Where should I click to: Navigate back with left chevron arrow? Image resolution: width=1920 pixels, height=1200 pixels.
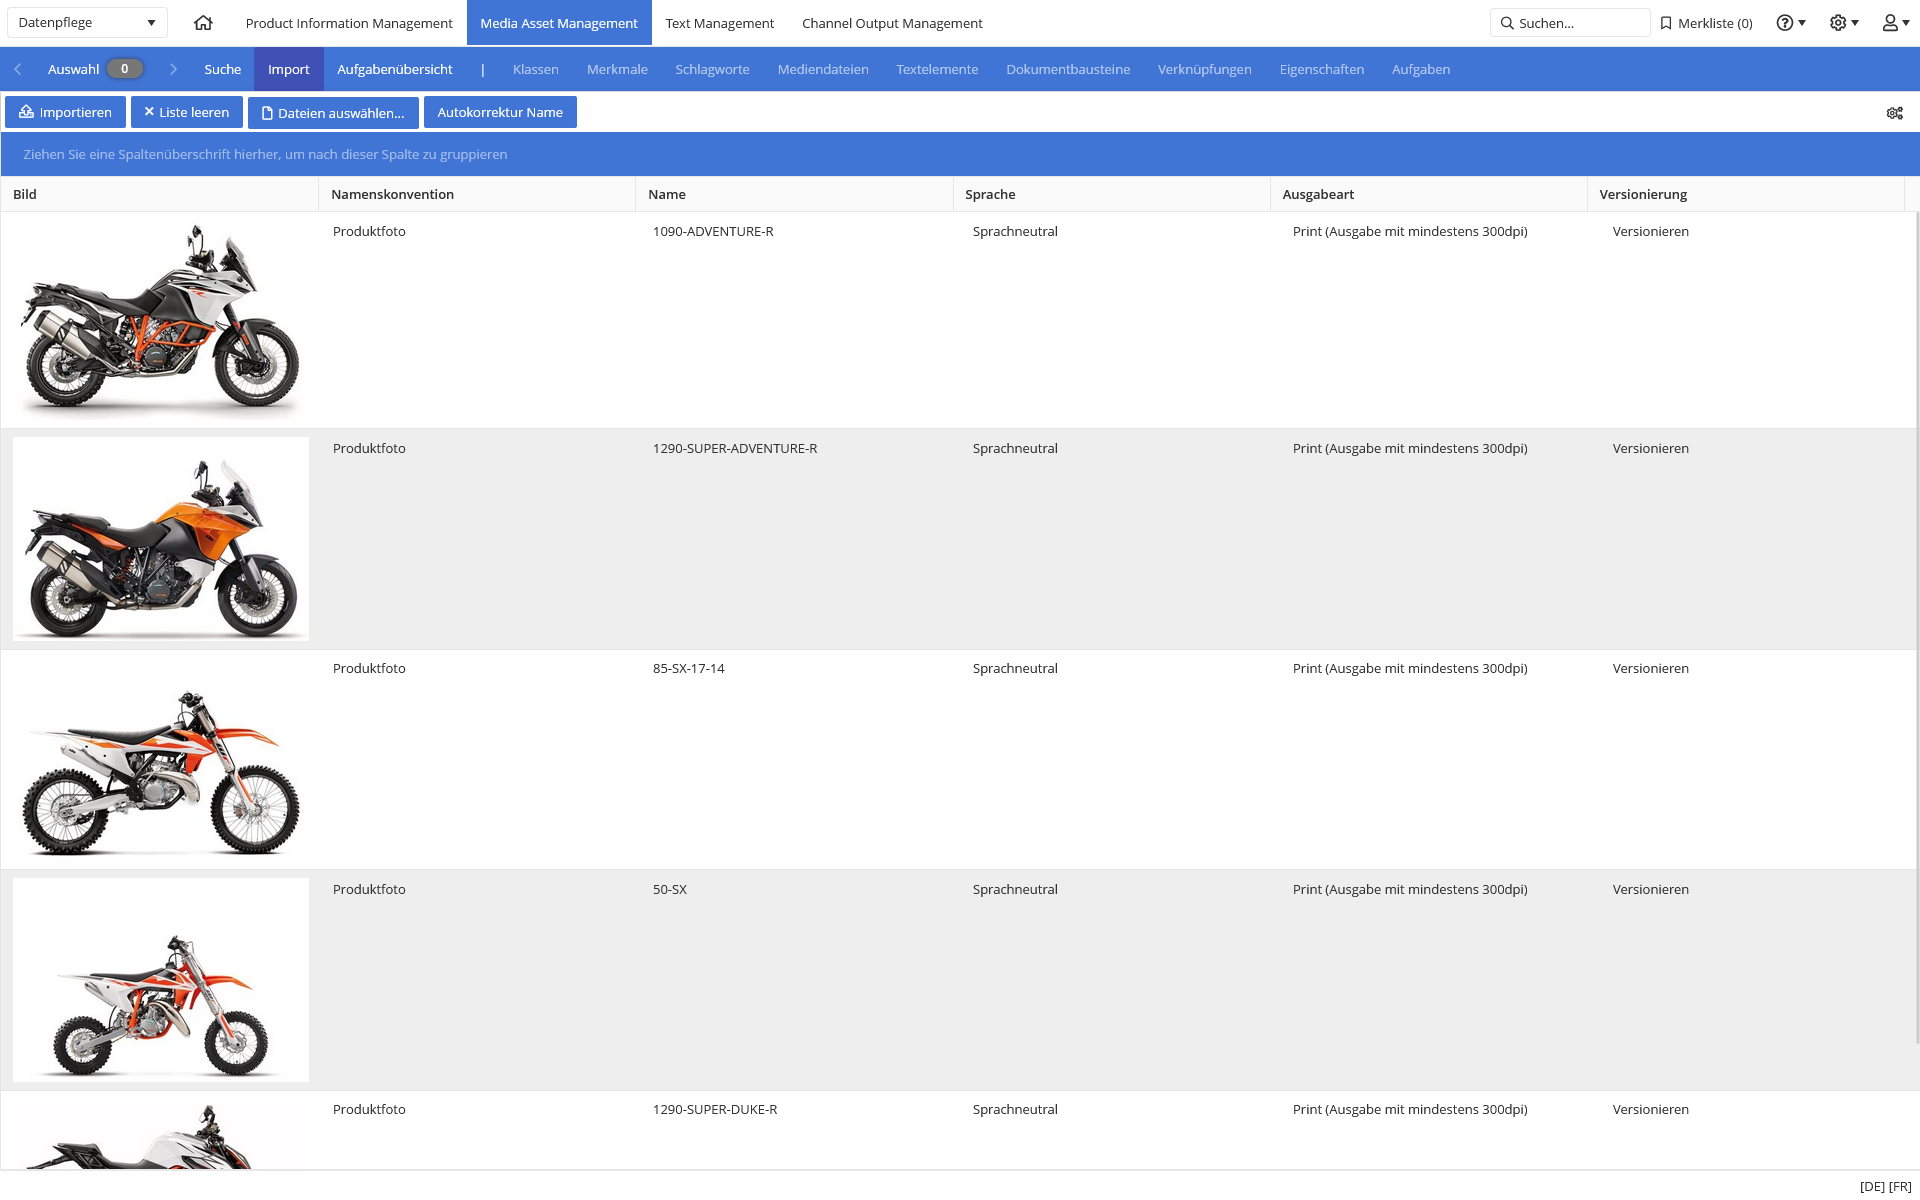(x=18, y=69)
